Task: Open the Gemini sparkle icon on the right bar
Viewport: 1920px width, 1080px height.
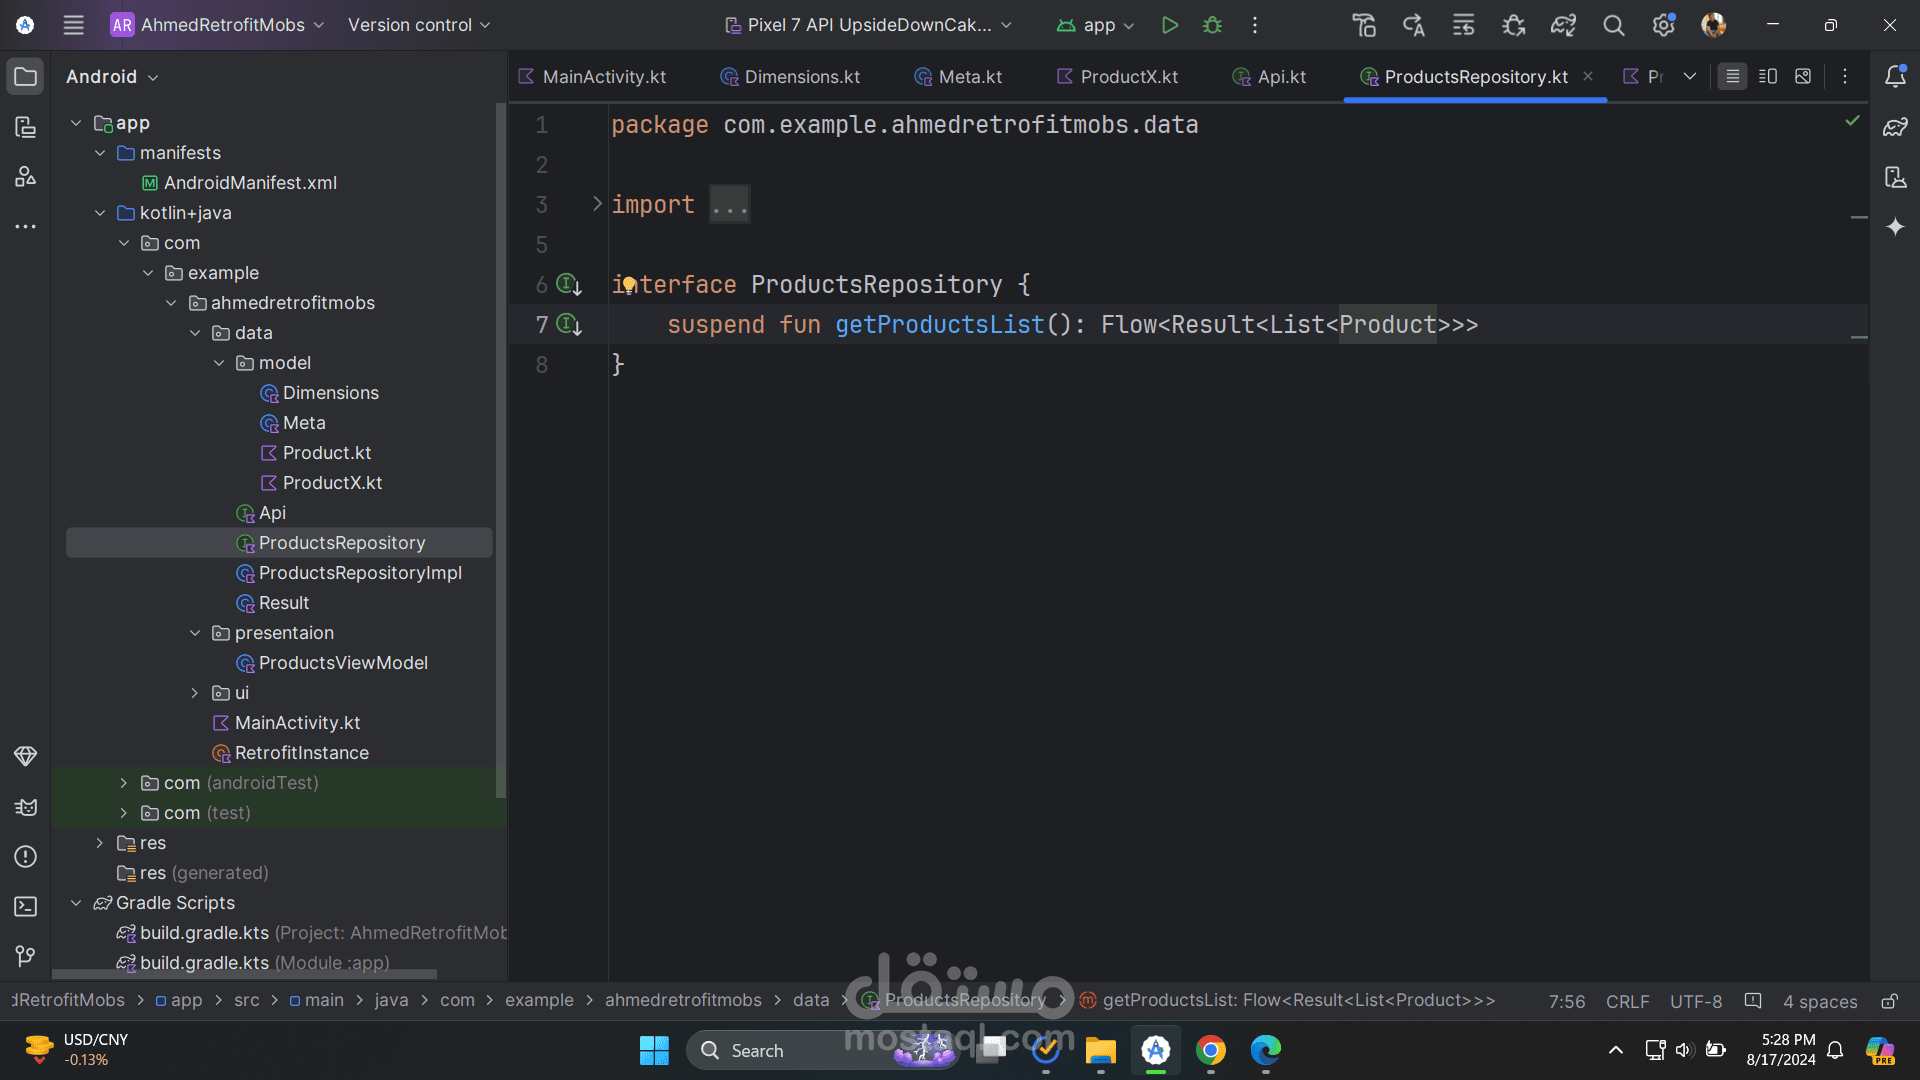Action: point(1895,227)
